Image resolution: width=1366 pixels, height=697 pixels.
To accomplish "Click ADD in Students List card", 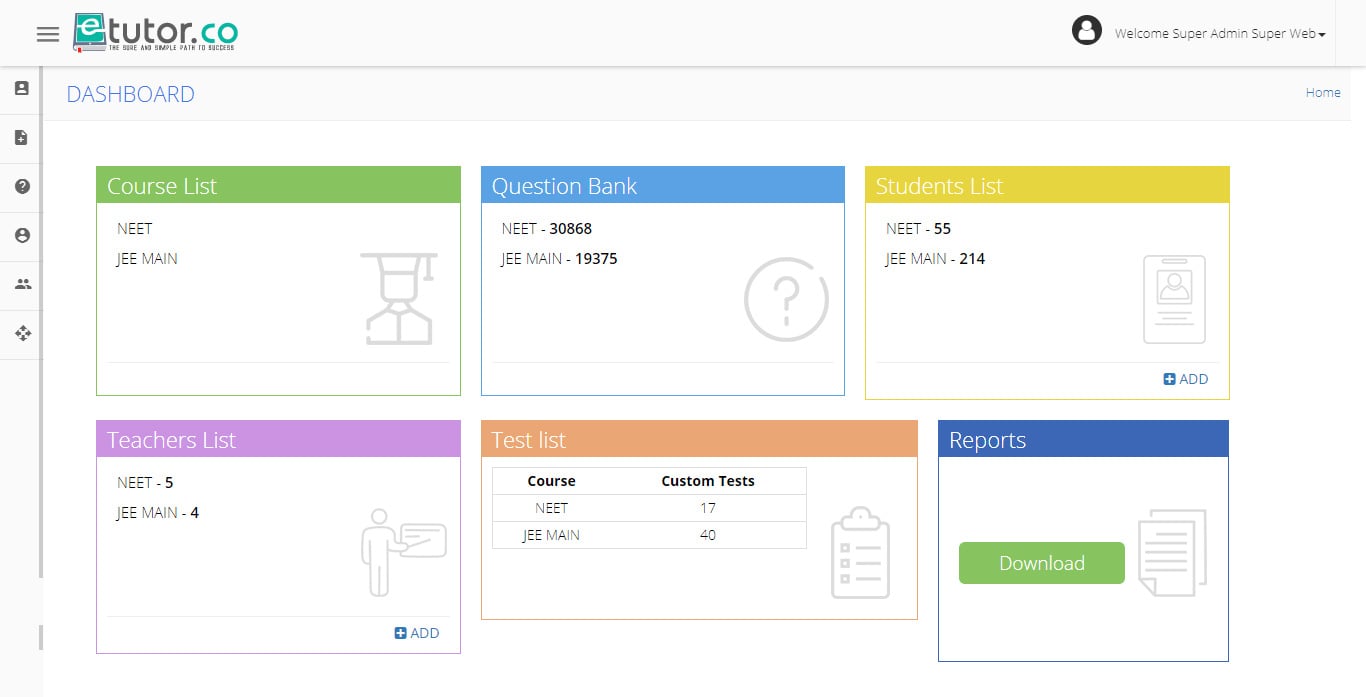I will point(1186,379).
